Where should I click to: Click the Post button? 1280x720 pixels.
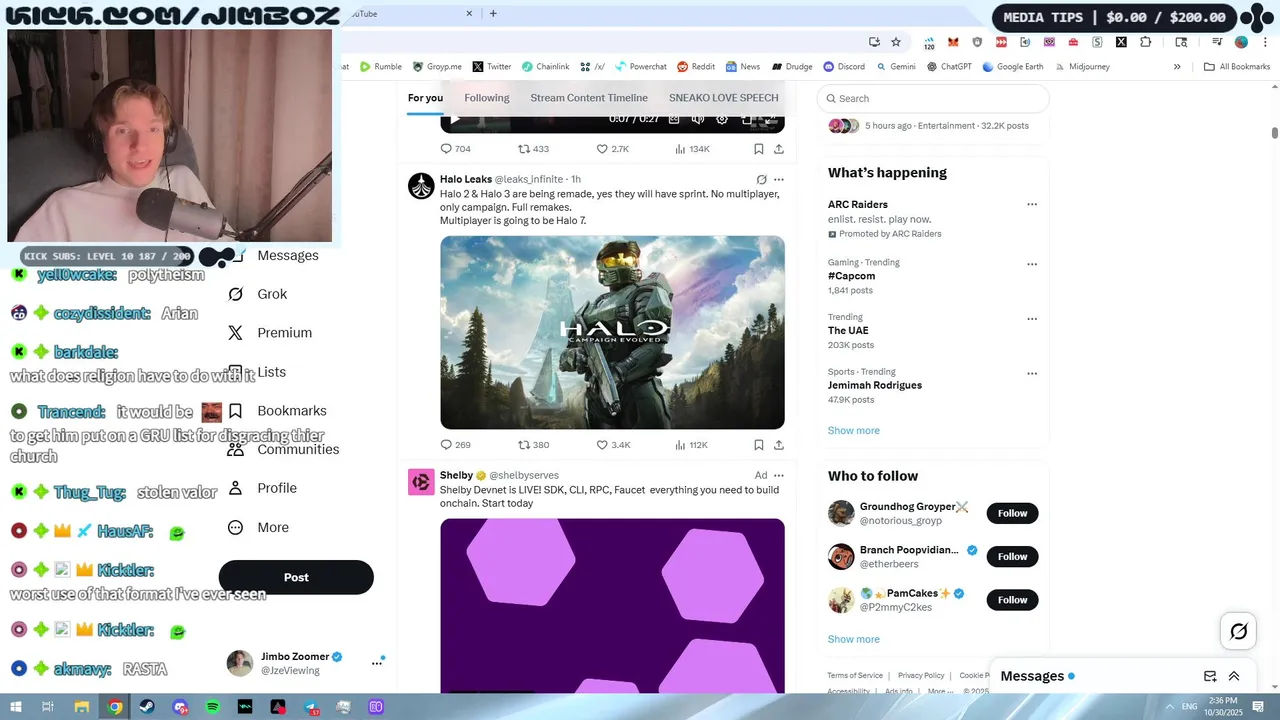pyautogui.click(x=296, y=577)
